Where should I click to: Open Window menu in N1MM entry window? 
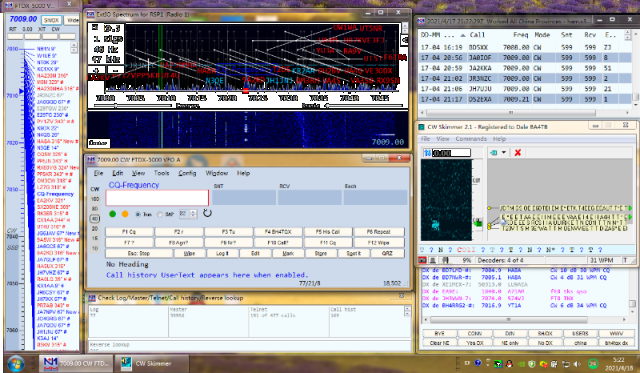click(217, 173)
